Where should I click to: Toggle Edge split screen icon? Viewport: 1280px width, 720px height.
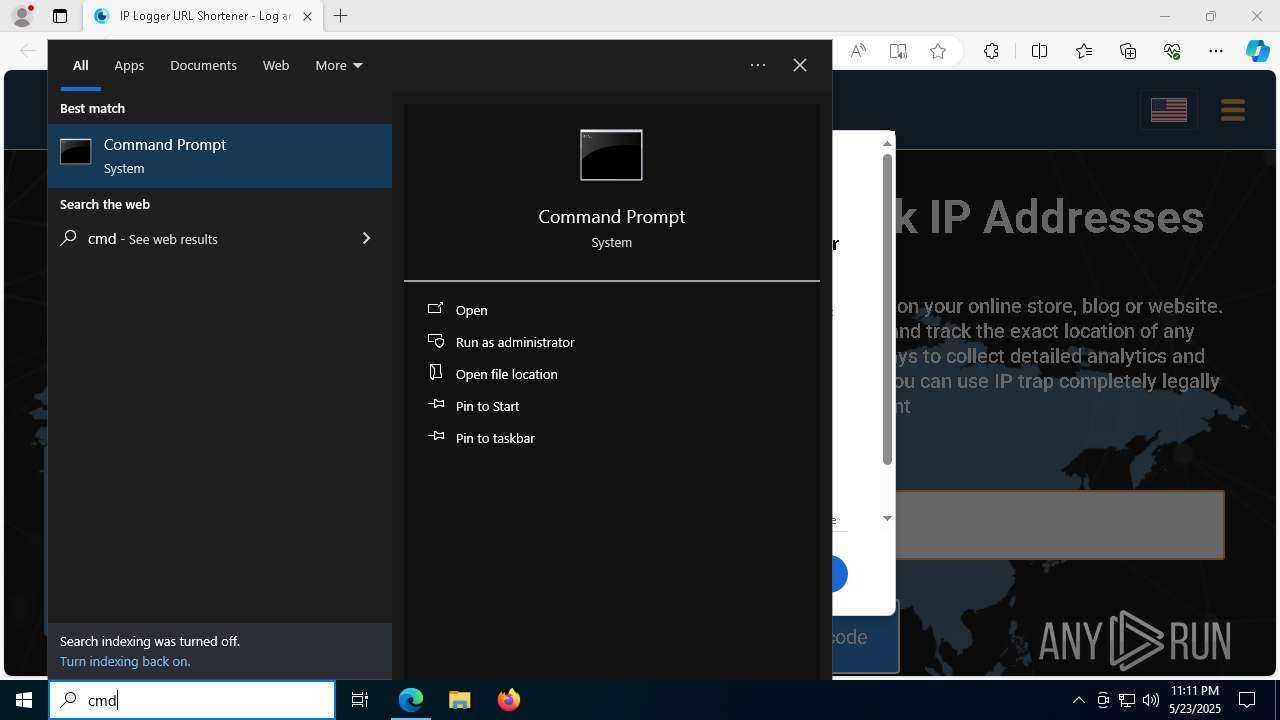[1039, 51]
